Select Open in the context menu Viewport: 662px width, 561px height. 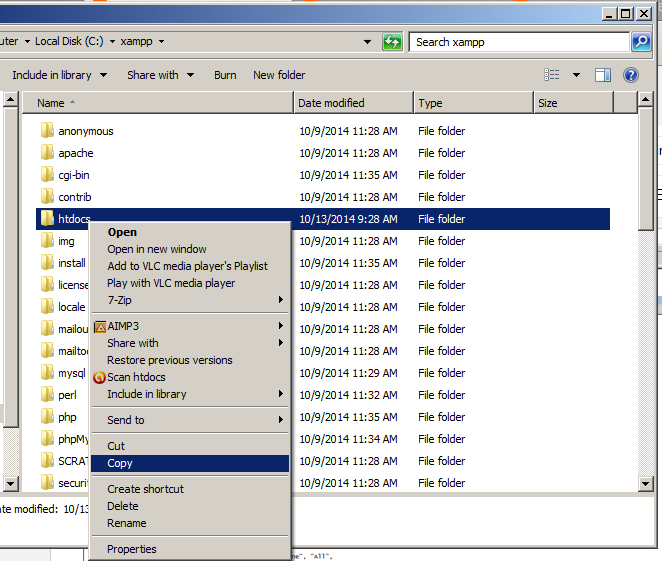coord(190,232)
